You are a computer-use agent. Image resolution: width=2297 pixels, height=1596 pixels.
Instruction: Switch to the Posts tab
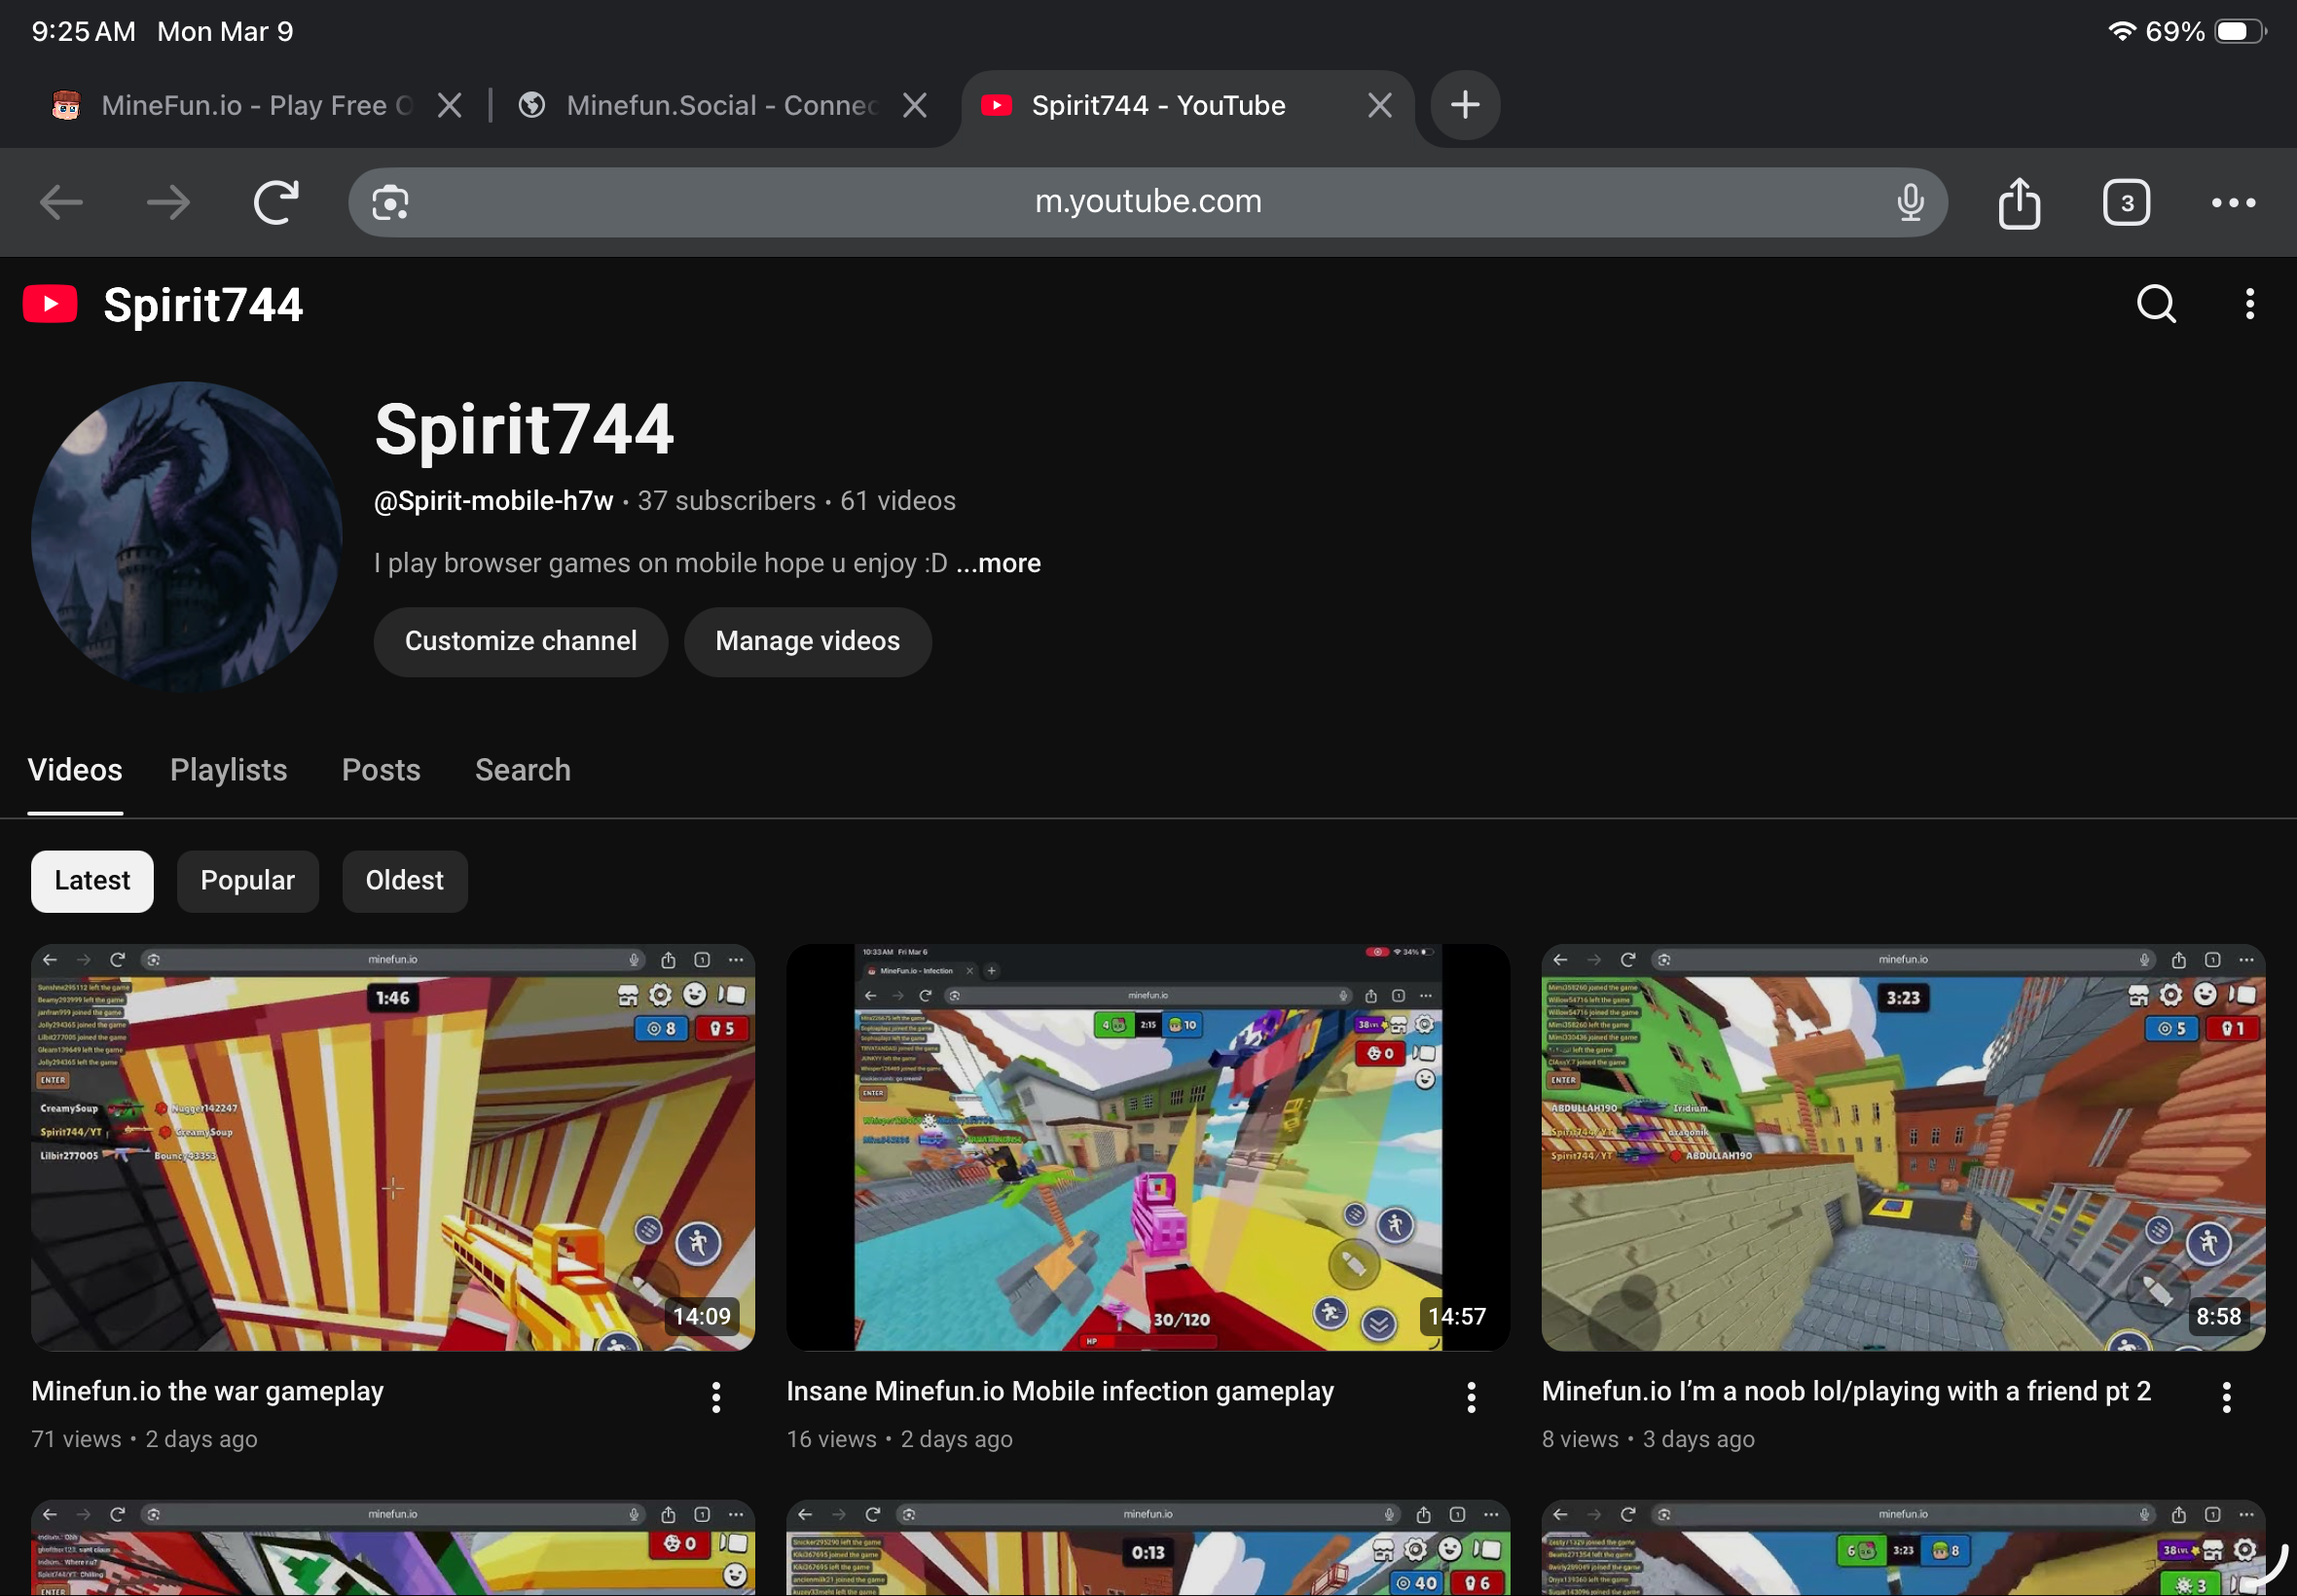[381, 770]
